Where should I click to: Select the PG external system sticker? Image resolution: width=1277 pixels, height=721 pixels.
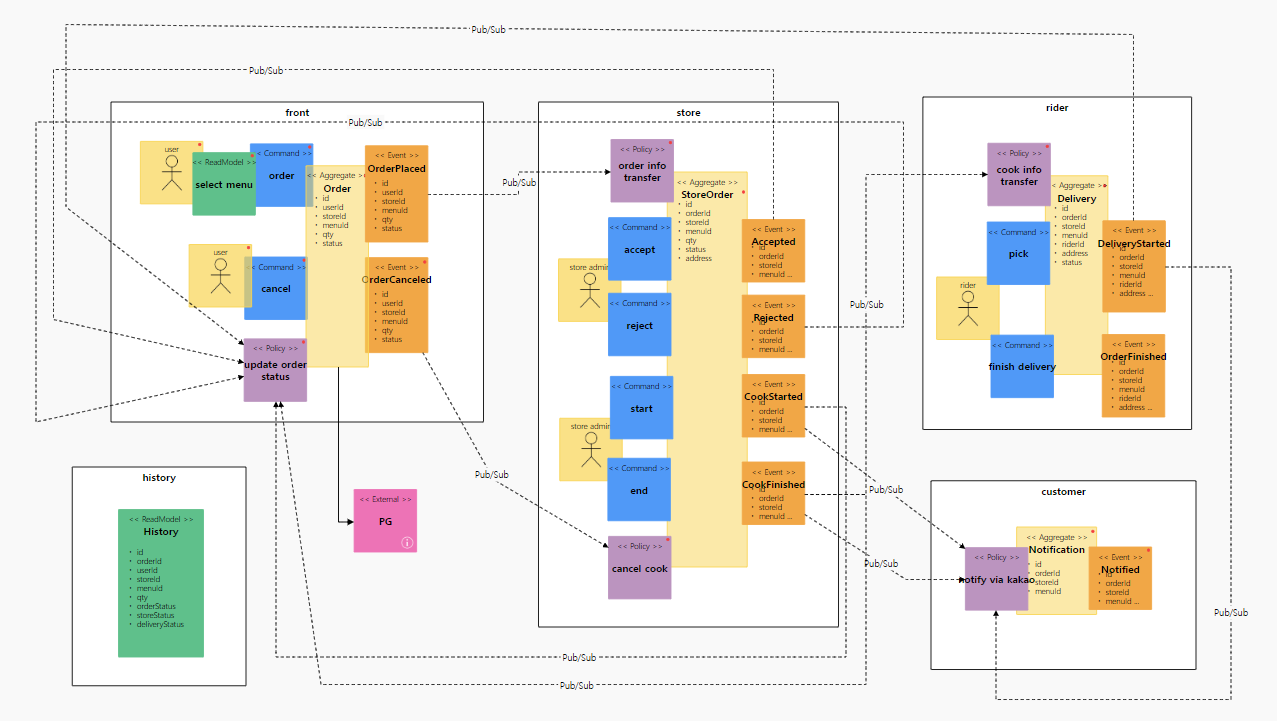[385, 521]
